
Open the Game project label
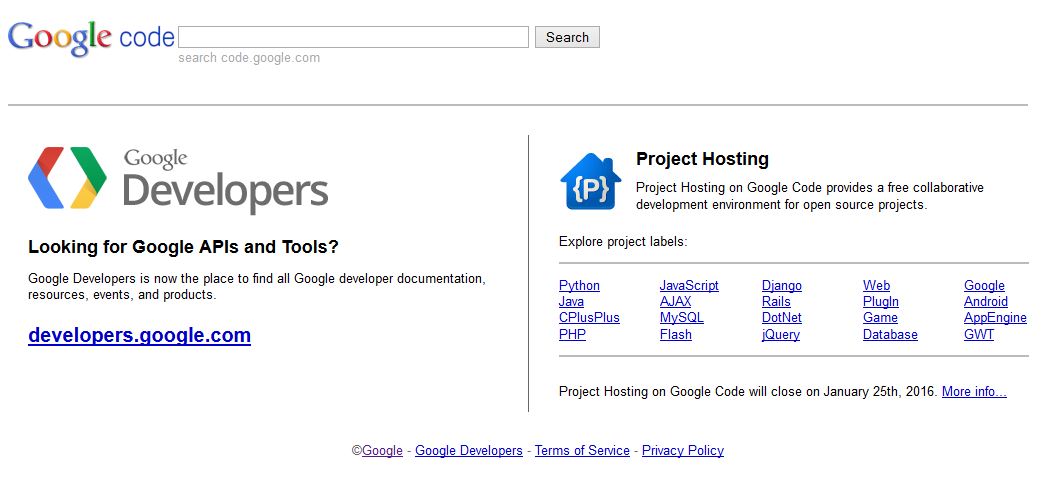point(881,318)
